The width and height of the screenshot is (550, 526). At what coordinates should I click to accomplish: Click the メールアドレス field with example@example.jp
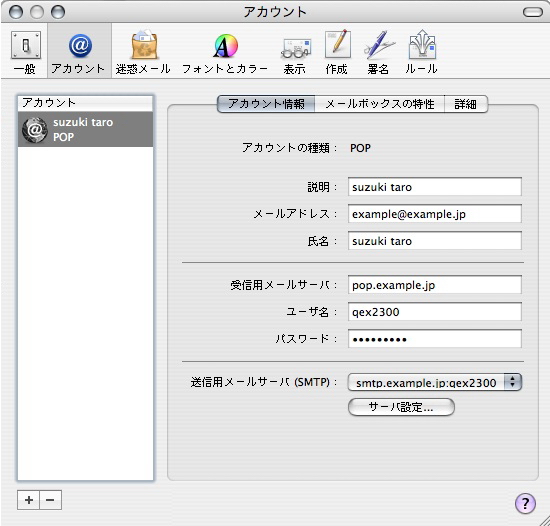435,214
